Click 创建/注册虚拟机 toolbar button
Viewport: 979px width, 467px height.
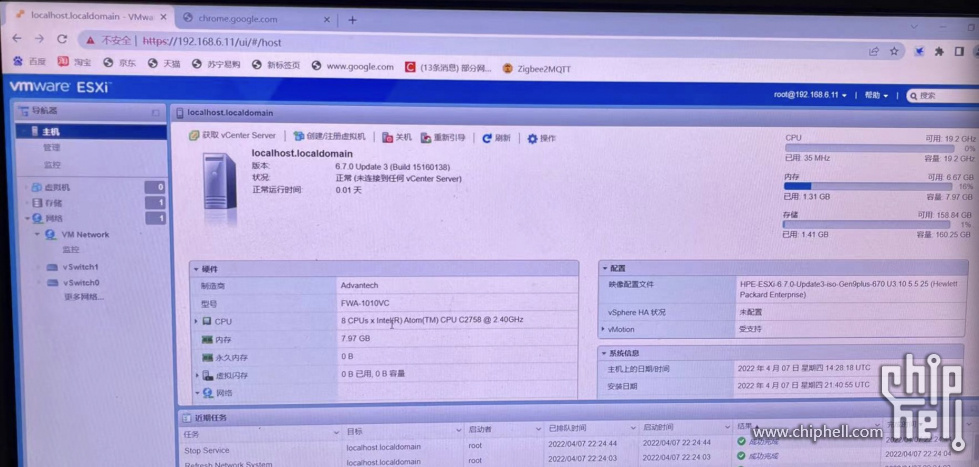click(329, 136)
